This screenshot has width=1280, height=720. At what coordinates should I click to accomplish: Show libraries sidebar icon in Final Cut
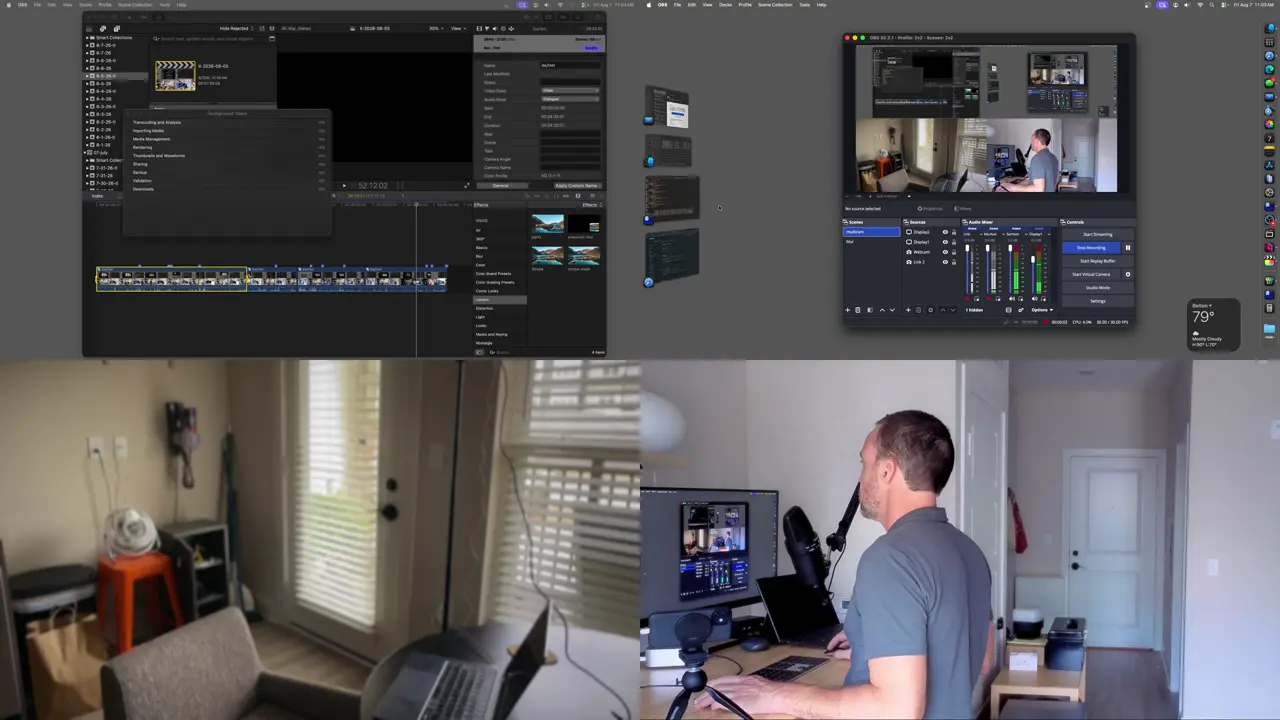[x=89, y=28]
